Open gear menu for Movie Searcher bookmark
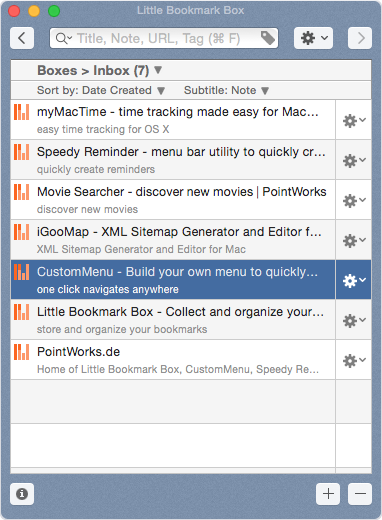 354,200
